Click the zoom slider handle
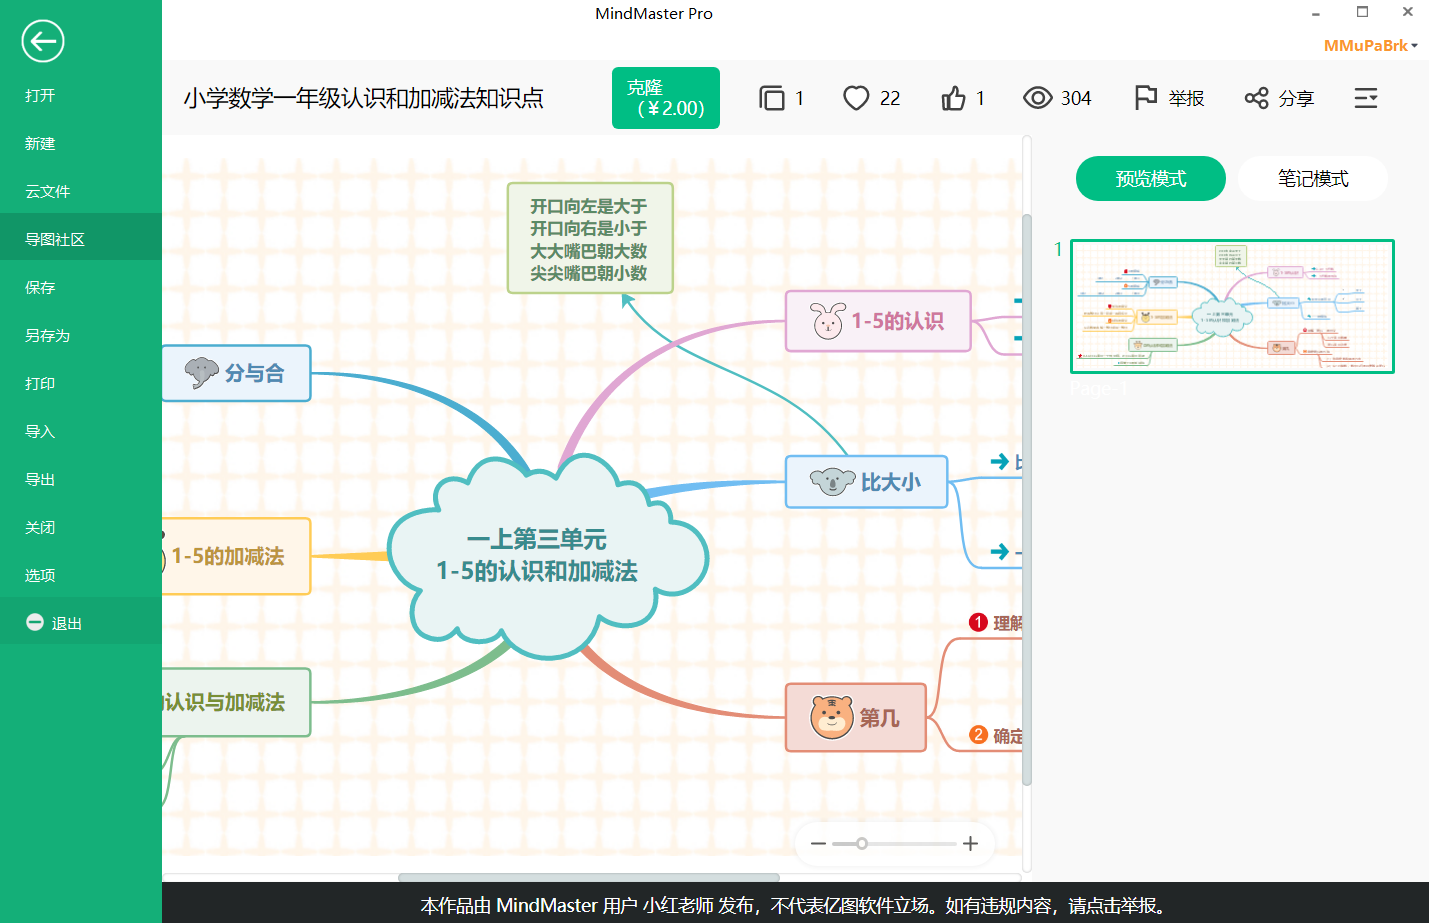This screenshot has height=923, width=1429. click(861, 844)
